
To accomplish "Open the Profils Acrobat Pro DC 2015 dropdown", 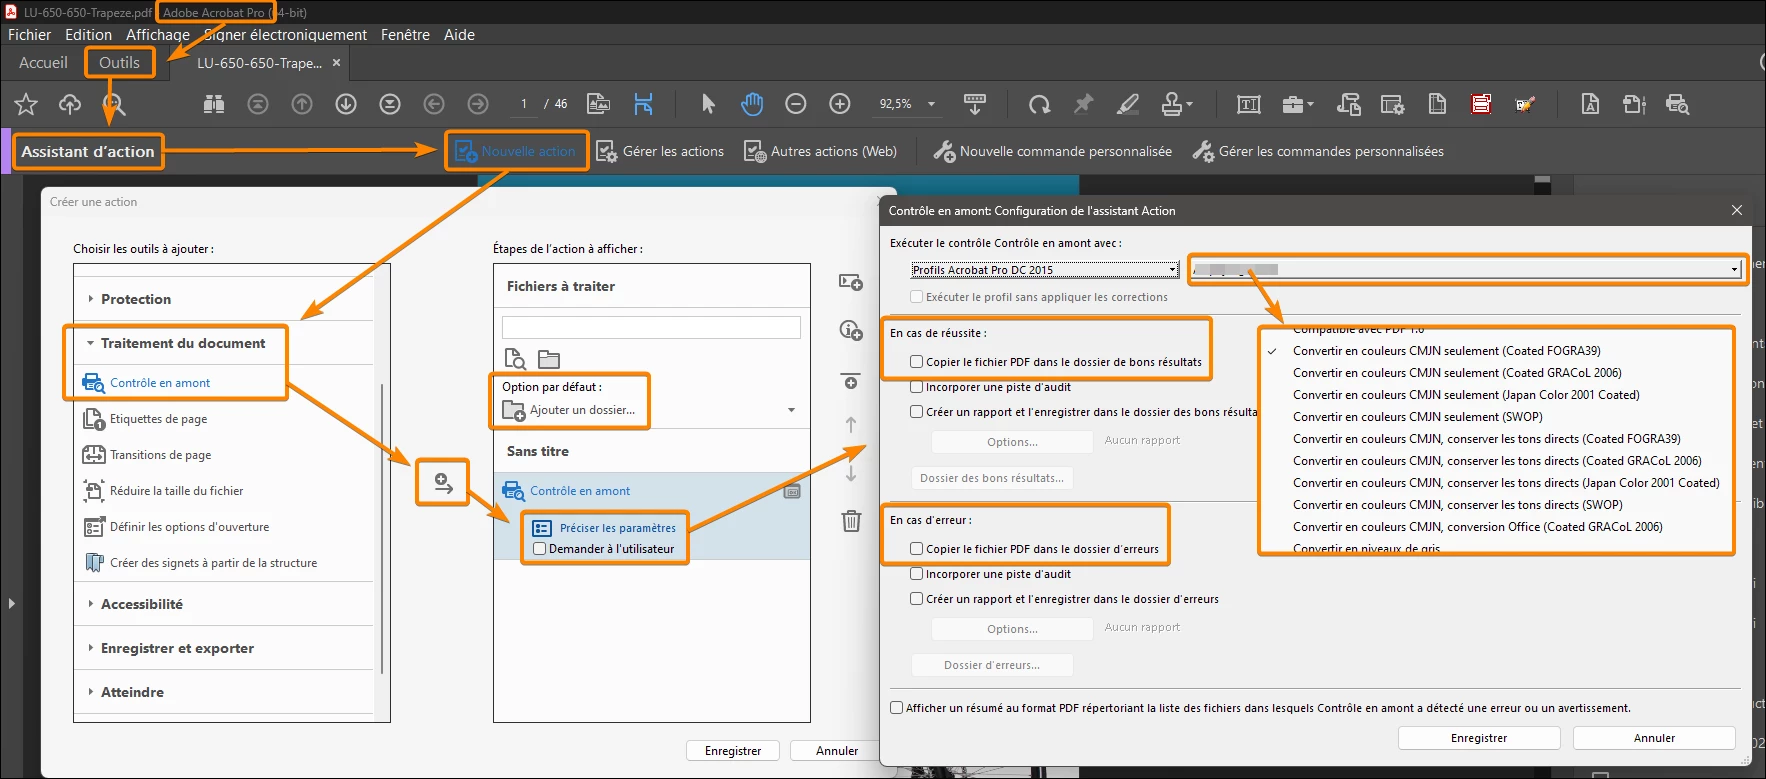I will (1045, 270).
